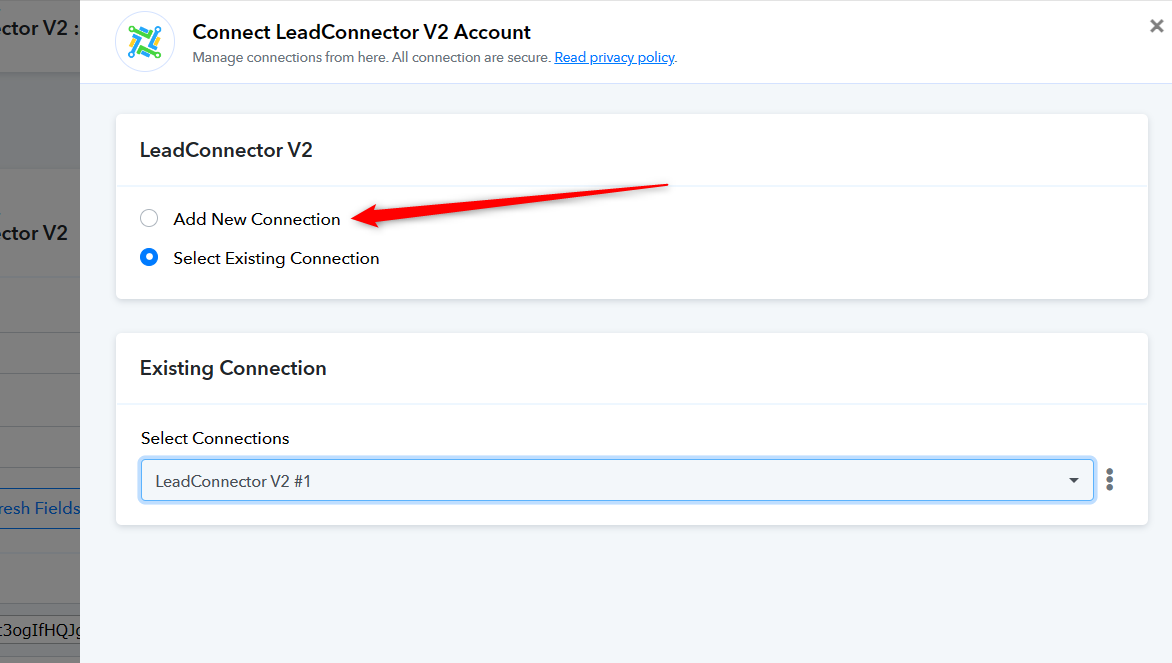The height and width of the screenshot is (663, 1172).
Task: Click the dimmed token field showing 3ogIfHQJg
Action: (x=40, y=630)
